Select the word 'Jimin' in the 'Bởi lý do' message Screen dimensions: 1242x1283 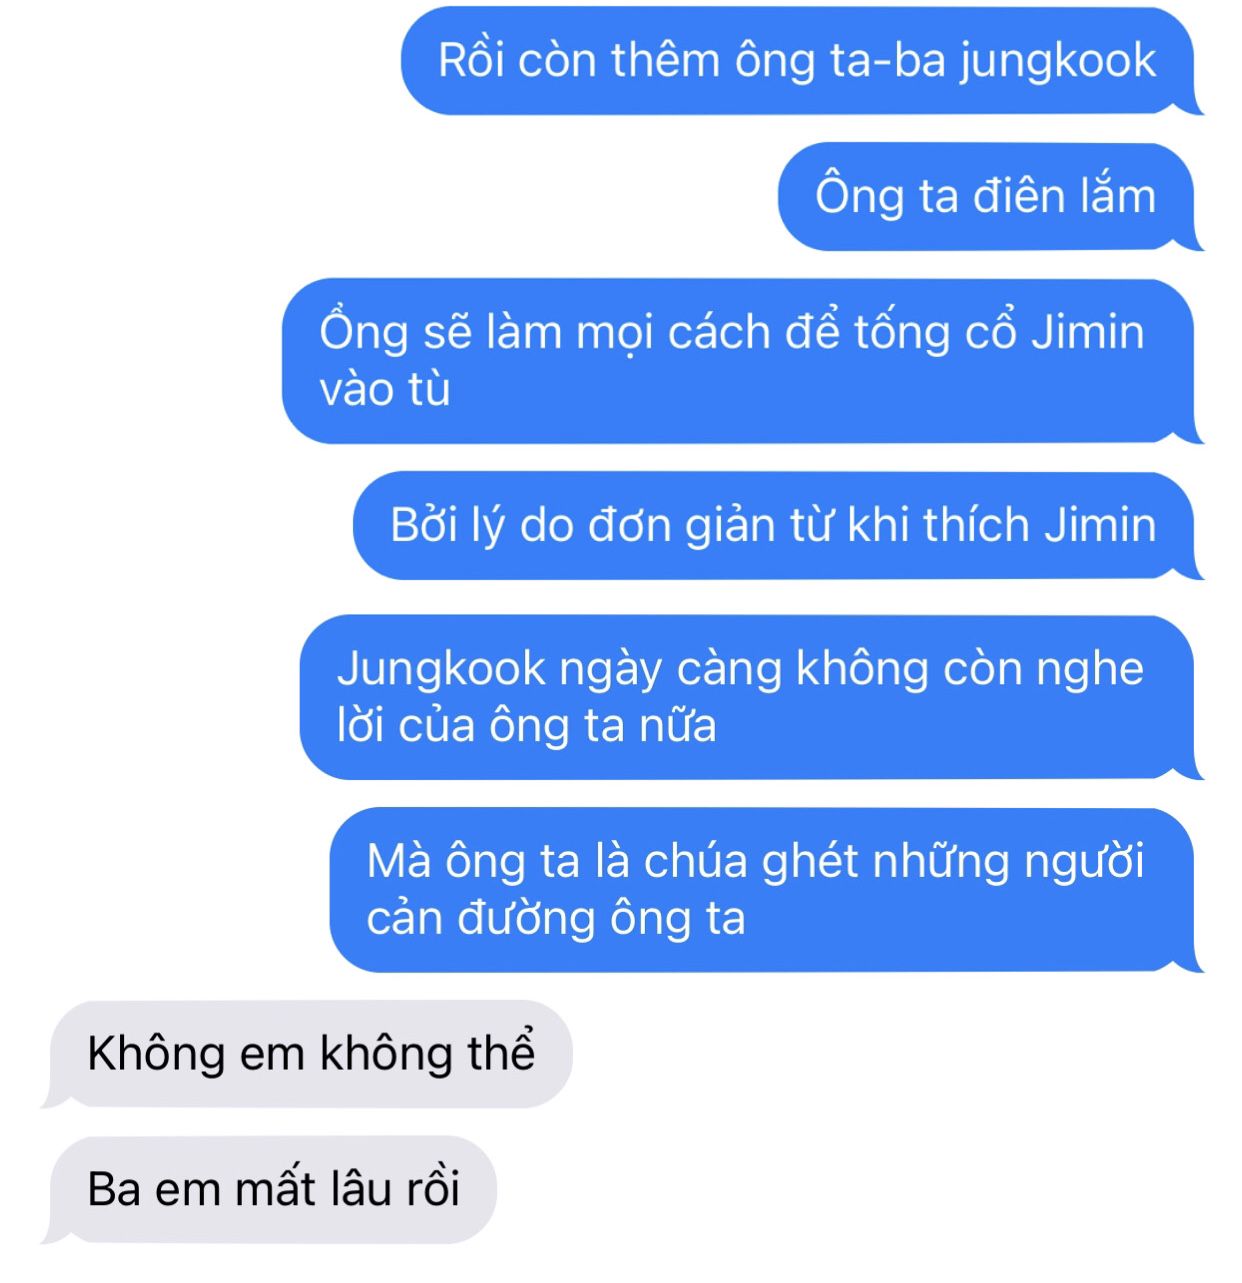(1100, 525)
